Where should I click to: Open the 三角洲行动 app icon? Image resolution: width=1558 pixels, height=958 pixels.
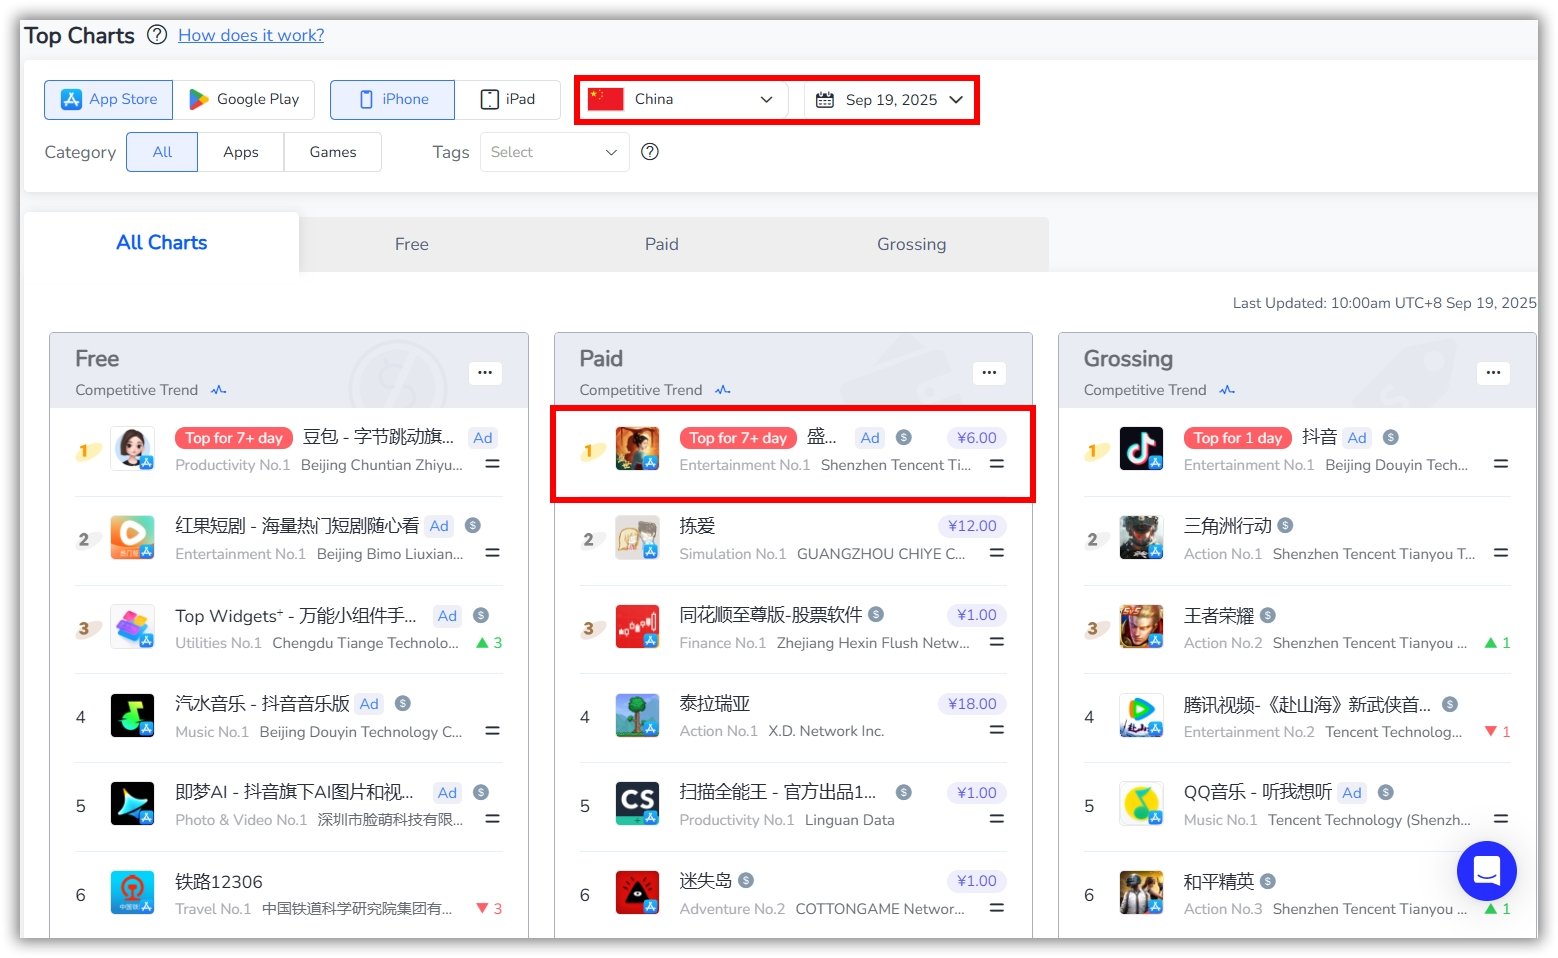1141,538
